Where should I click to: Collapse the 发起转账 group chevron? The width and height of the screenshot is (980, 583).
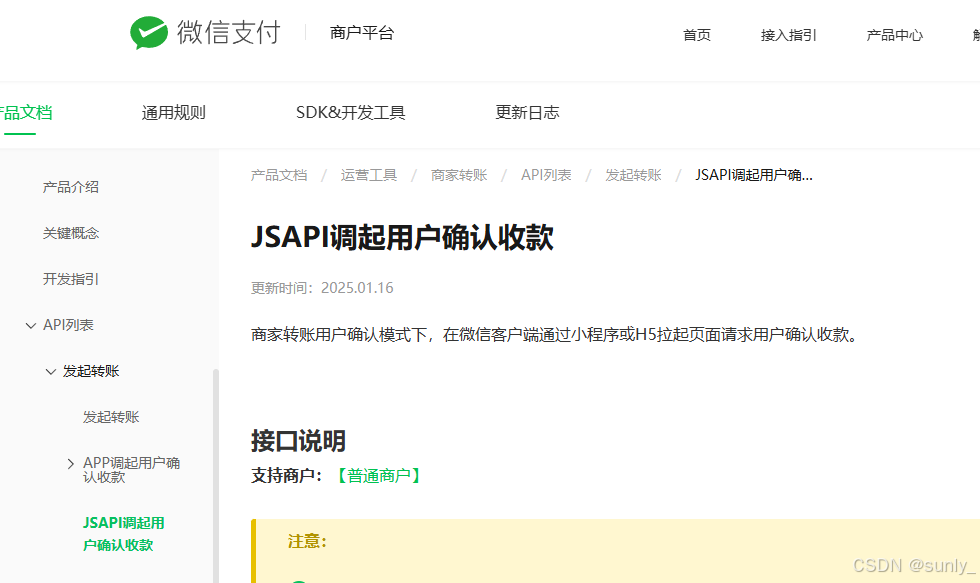click(51, 372)
